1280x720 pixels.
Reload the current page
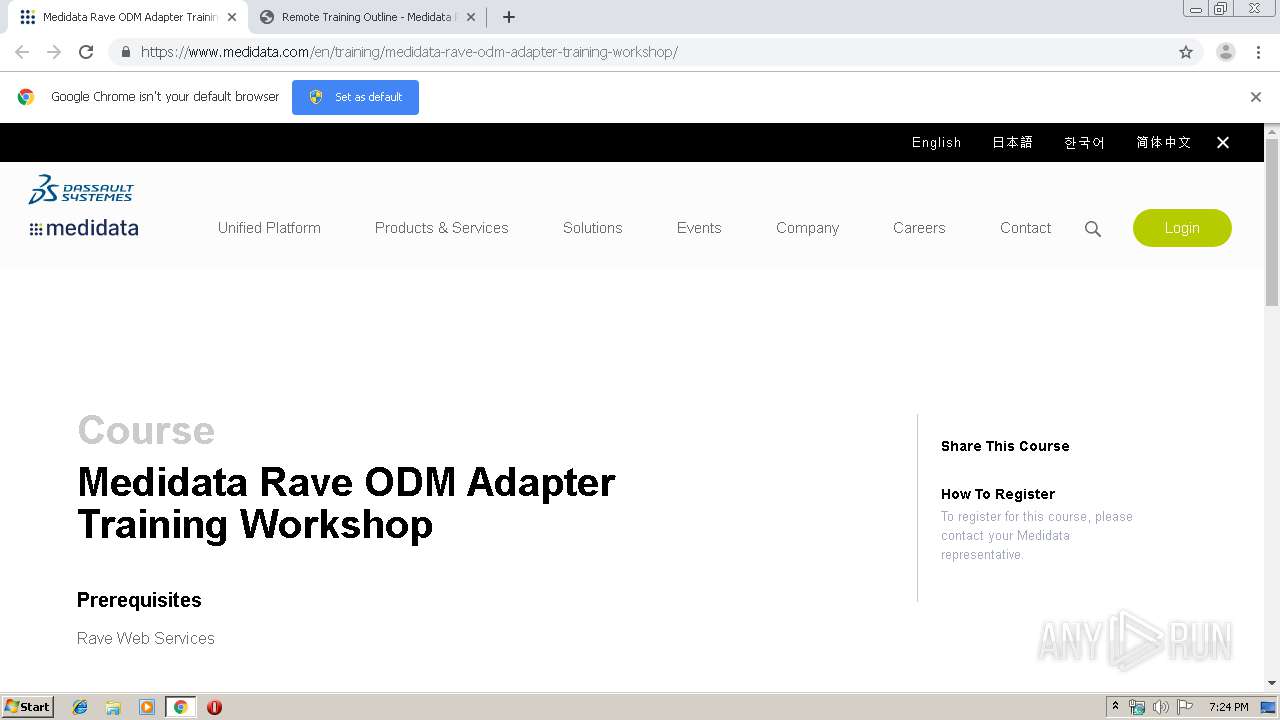pyautogui.click(x=86, y=52)
